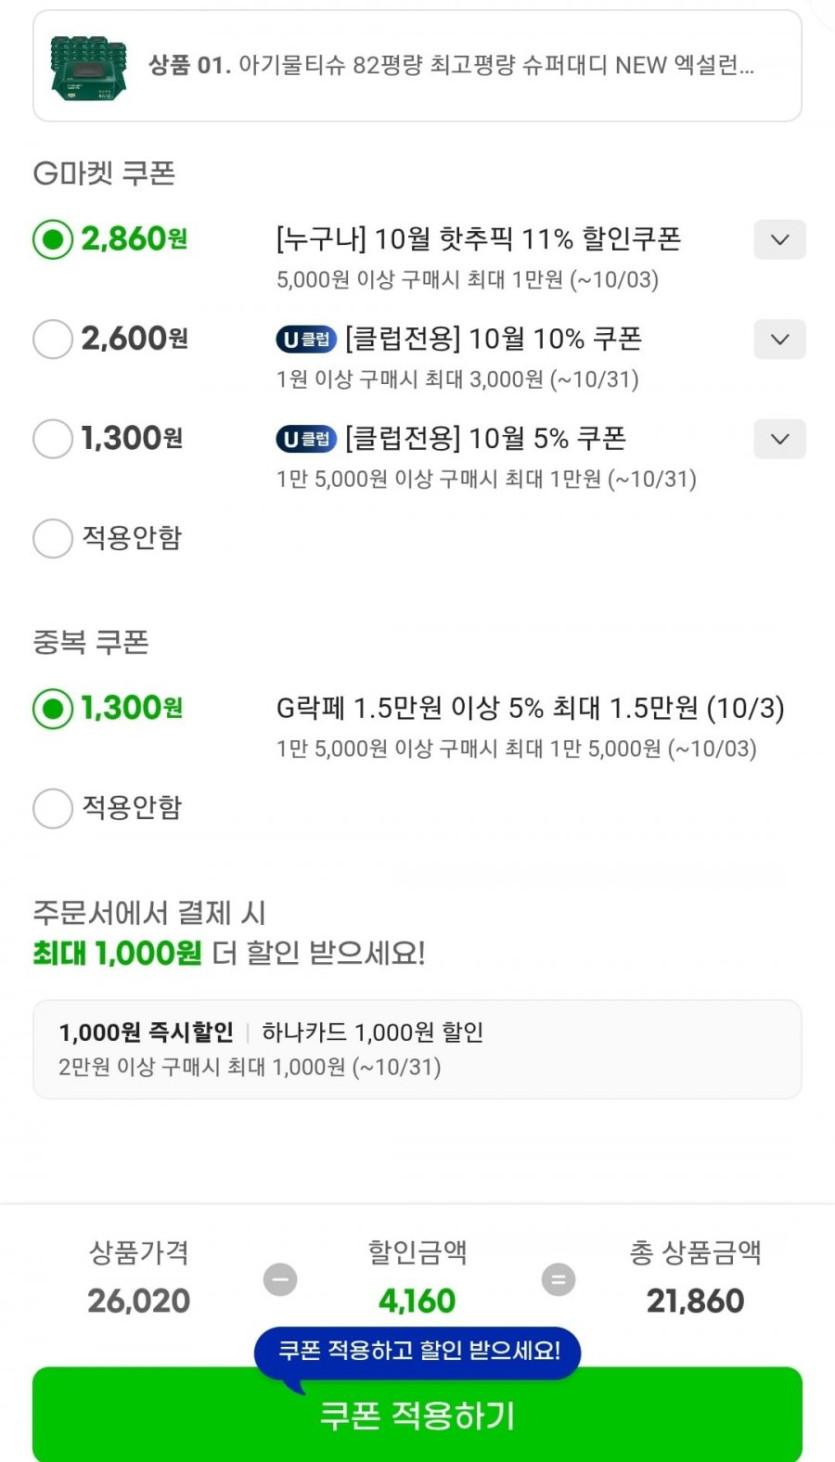Click the G락페 1.5만원 이상 5% coupon label
The width and height of the screenshot is (835, 1462).
tap(530, 709)
